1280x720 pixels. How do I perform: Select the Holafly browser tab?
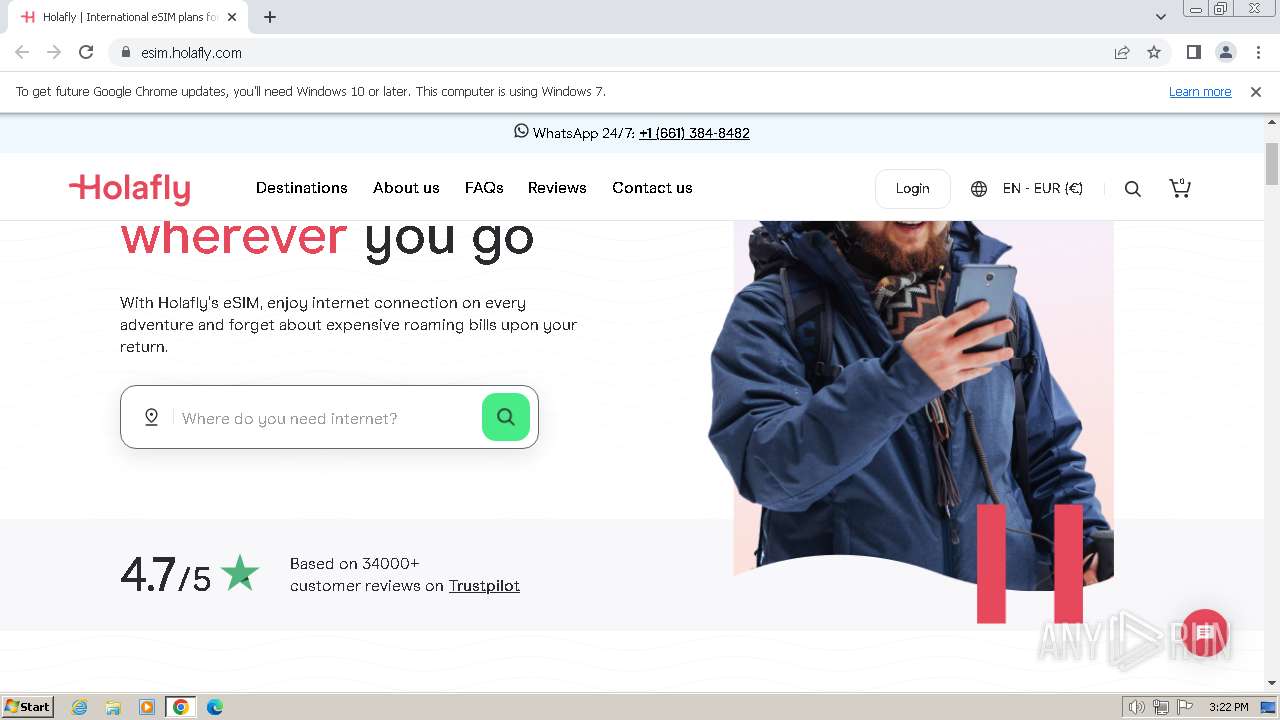pos(128,17)
